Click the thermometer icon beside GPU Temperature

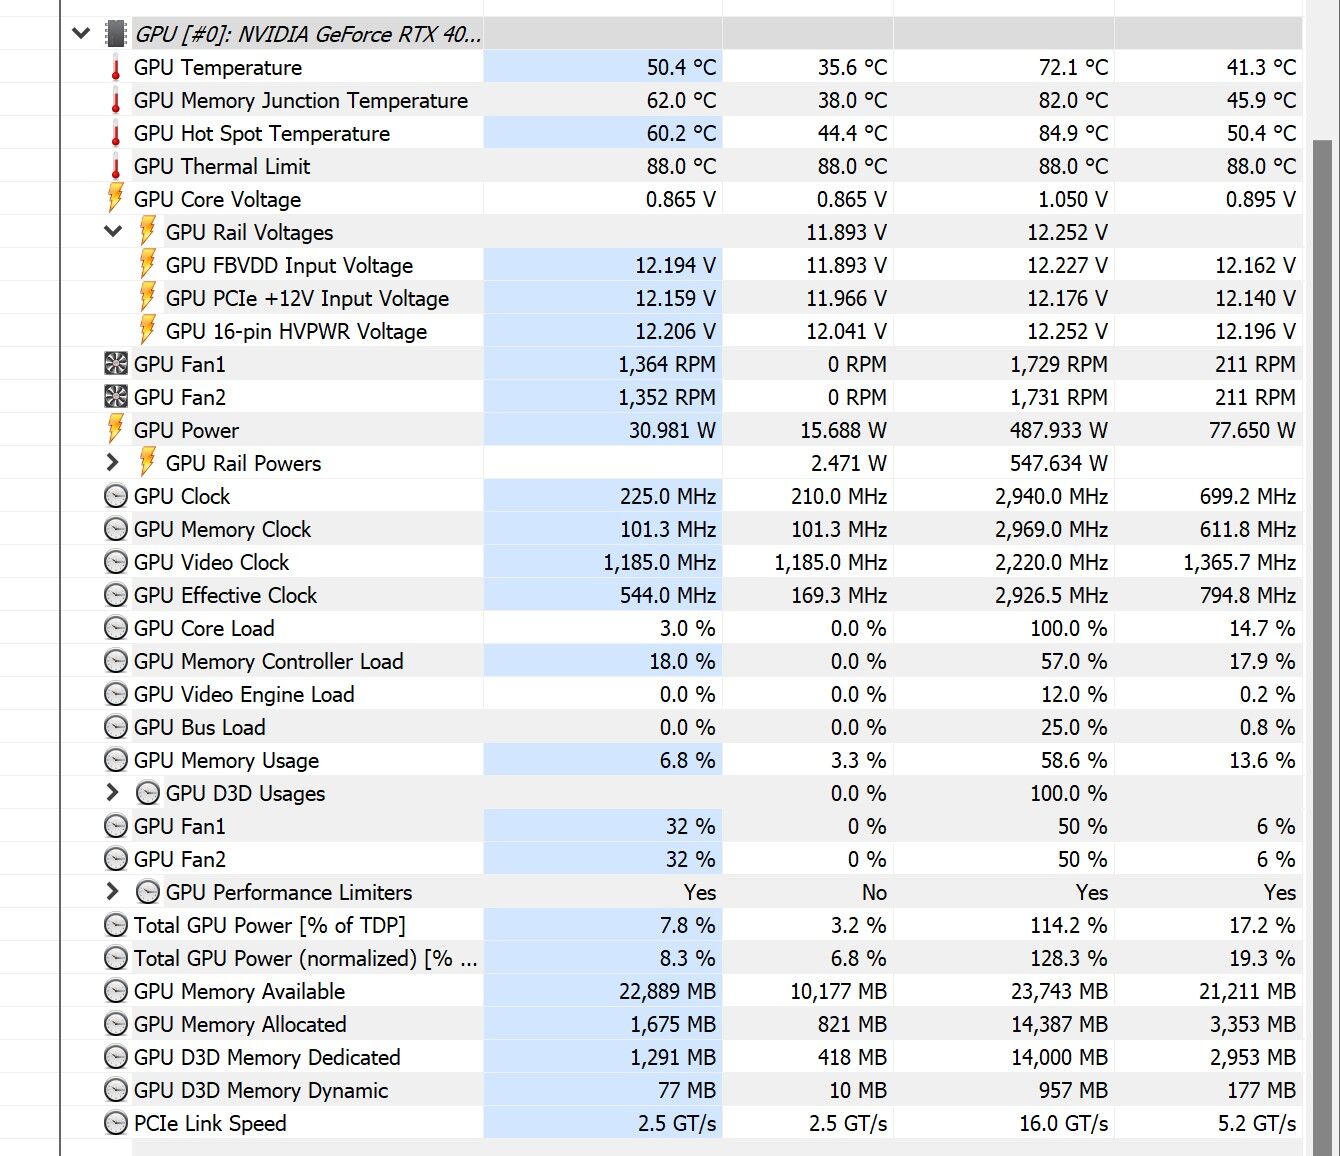tap(116, 68)
